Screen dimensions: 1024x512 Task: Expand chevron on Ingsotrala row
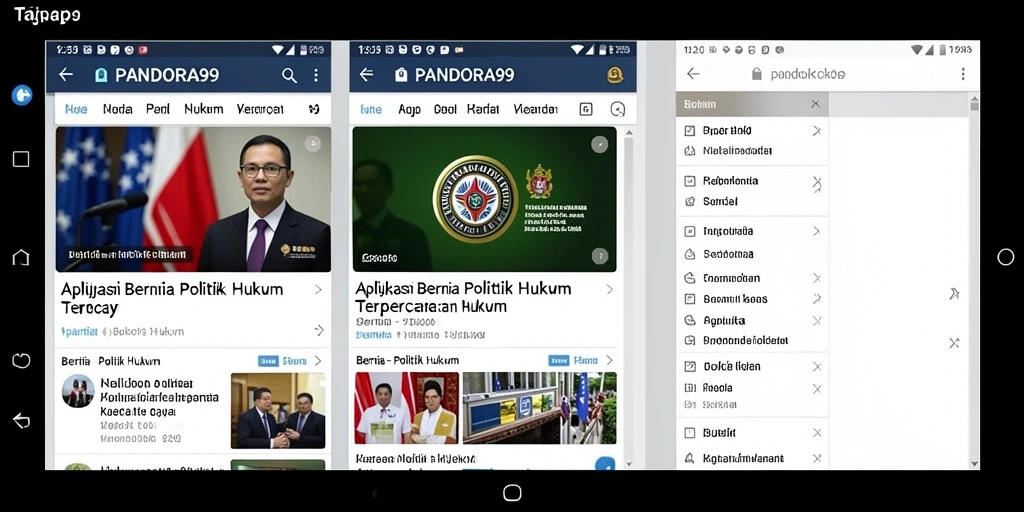pos(816,231)
